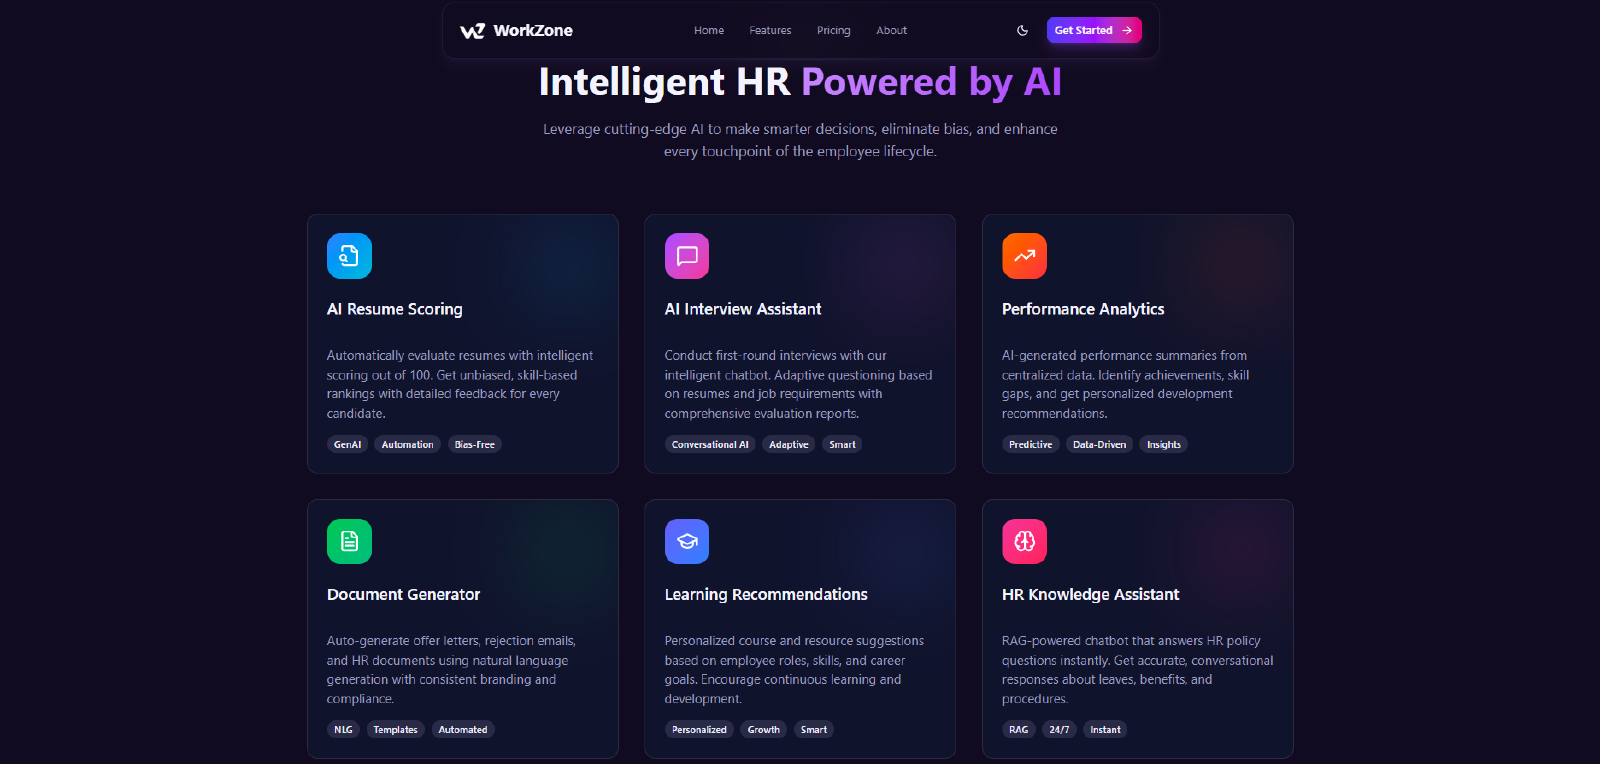
Task: Navigate to About in navbar
Action: click(x=891, y=31)
